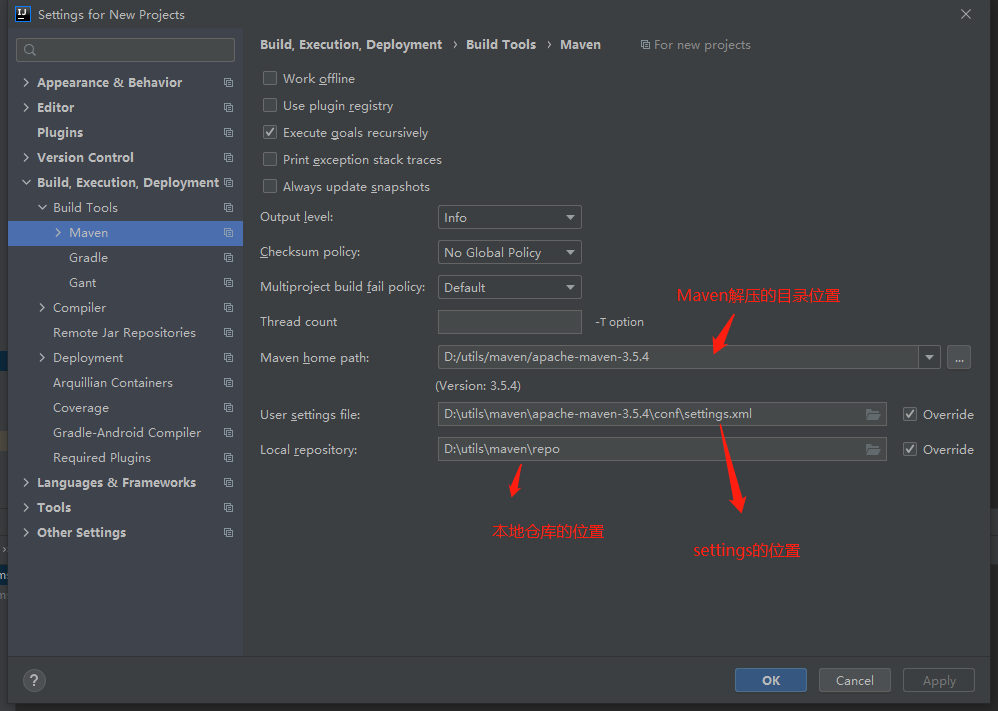The image size is (998, 711).
Task: Open Remote Jar Repositories settings
Action: 124,333
